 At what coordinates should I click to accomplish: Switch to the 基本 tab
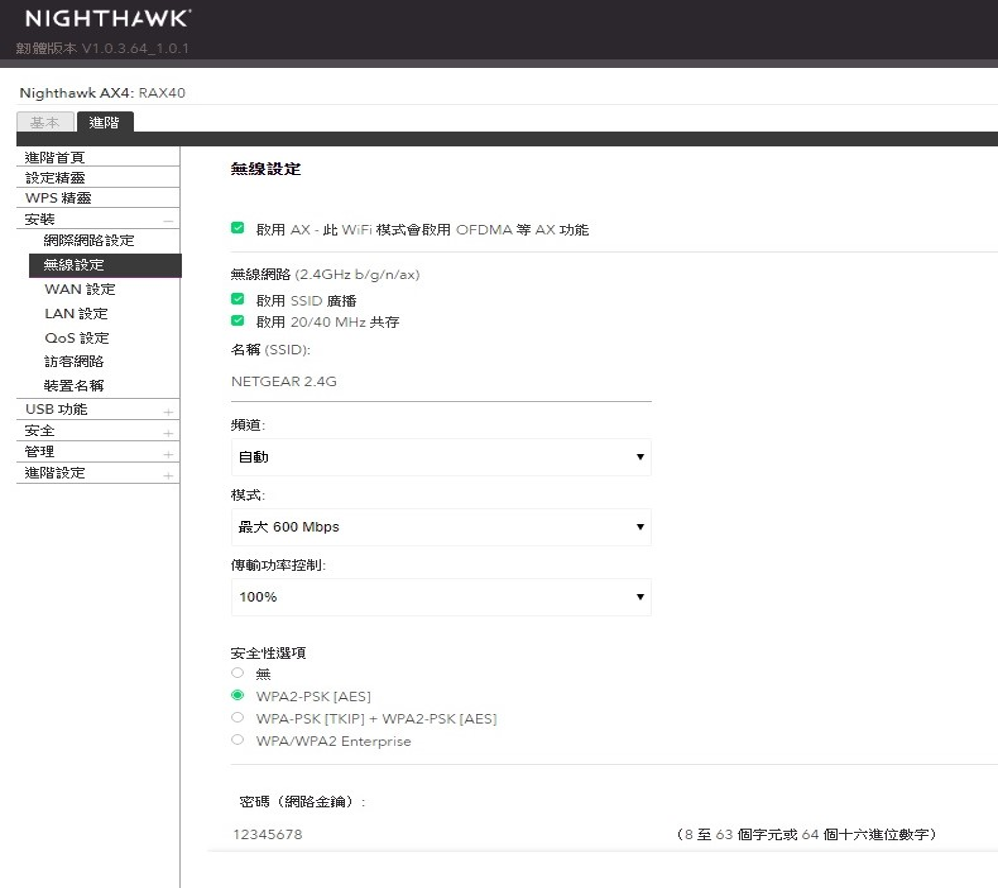coord(44,121)
